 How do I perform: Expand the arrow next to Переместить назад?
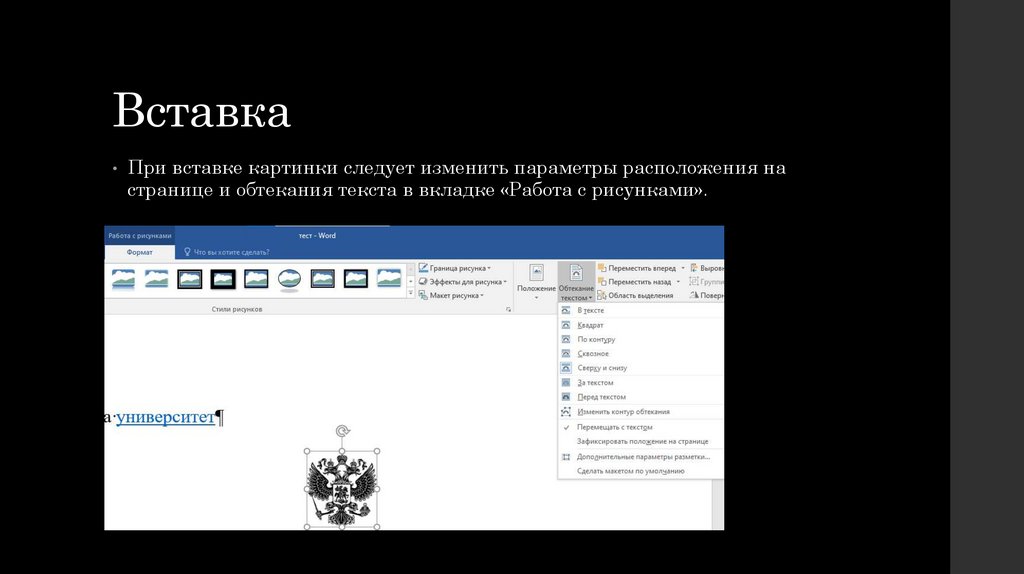pyautogui.click(x=678, y=281)
